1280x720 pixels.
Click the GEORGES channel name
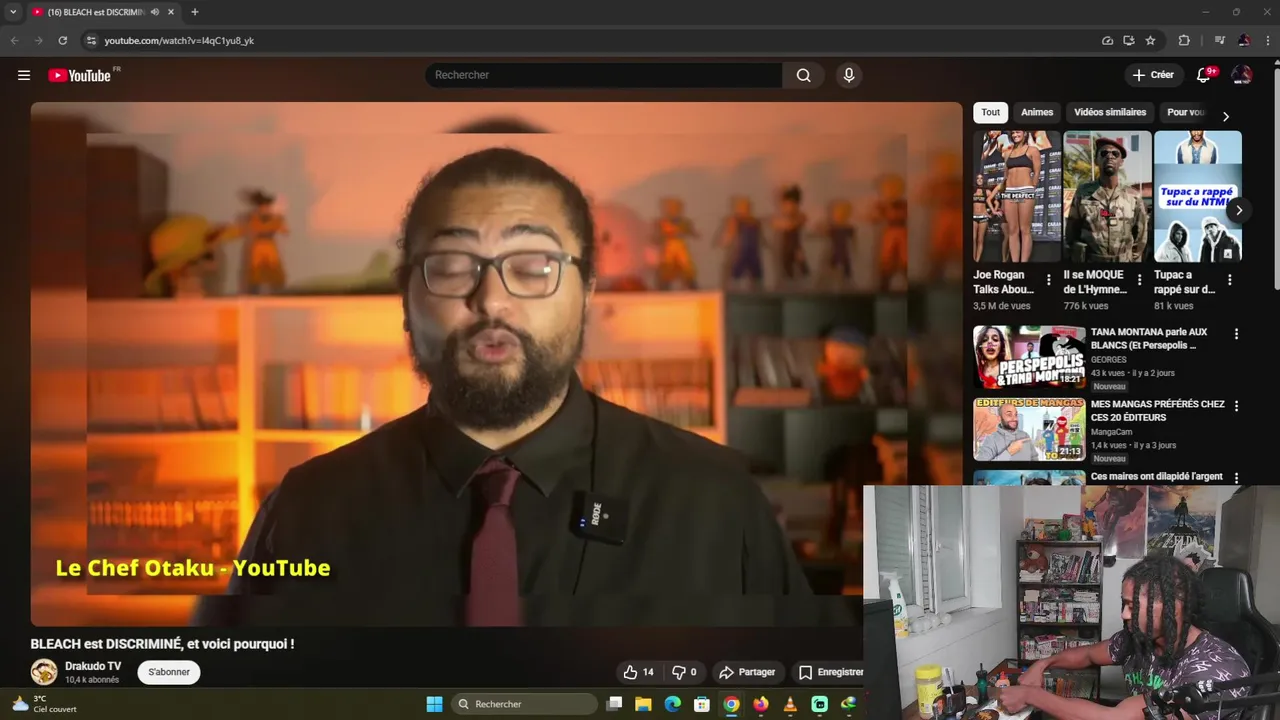click(x=1108, y=359)
